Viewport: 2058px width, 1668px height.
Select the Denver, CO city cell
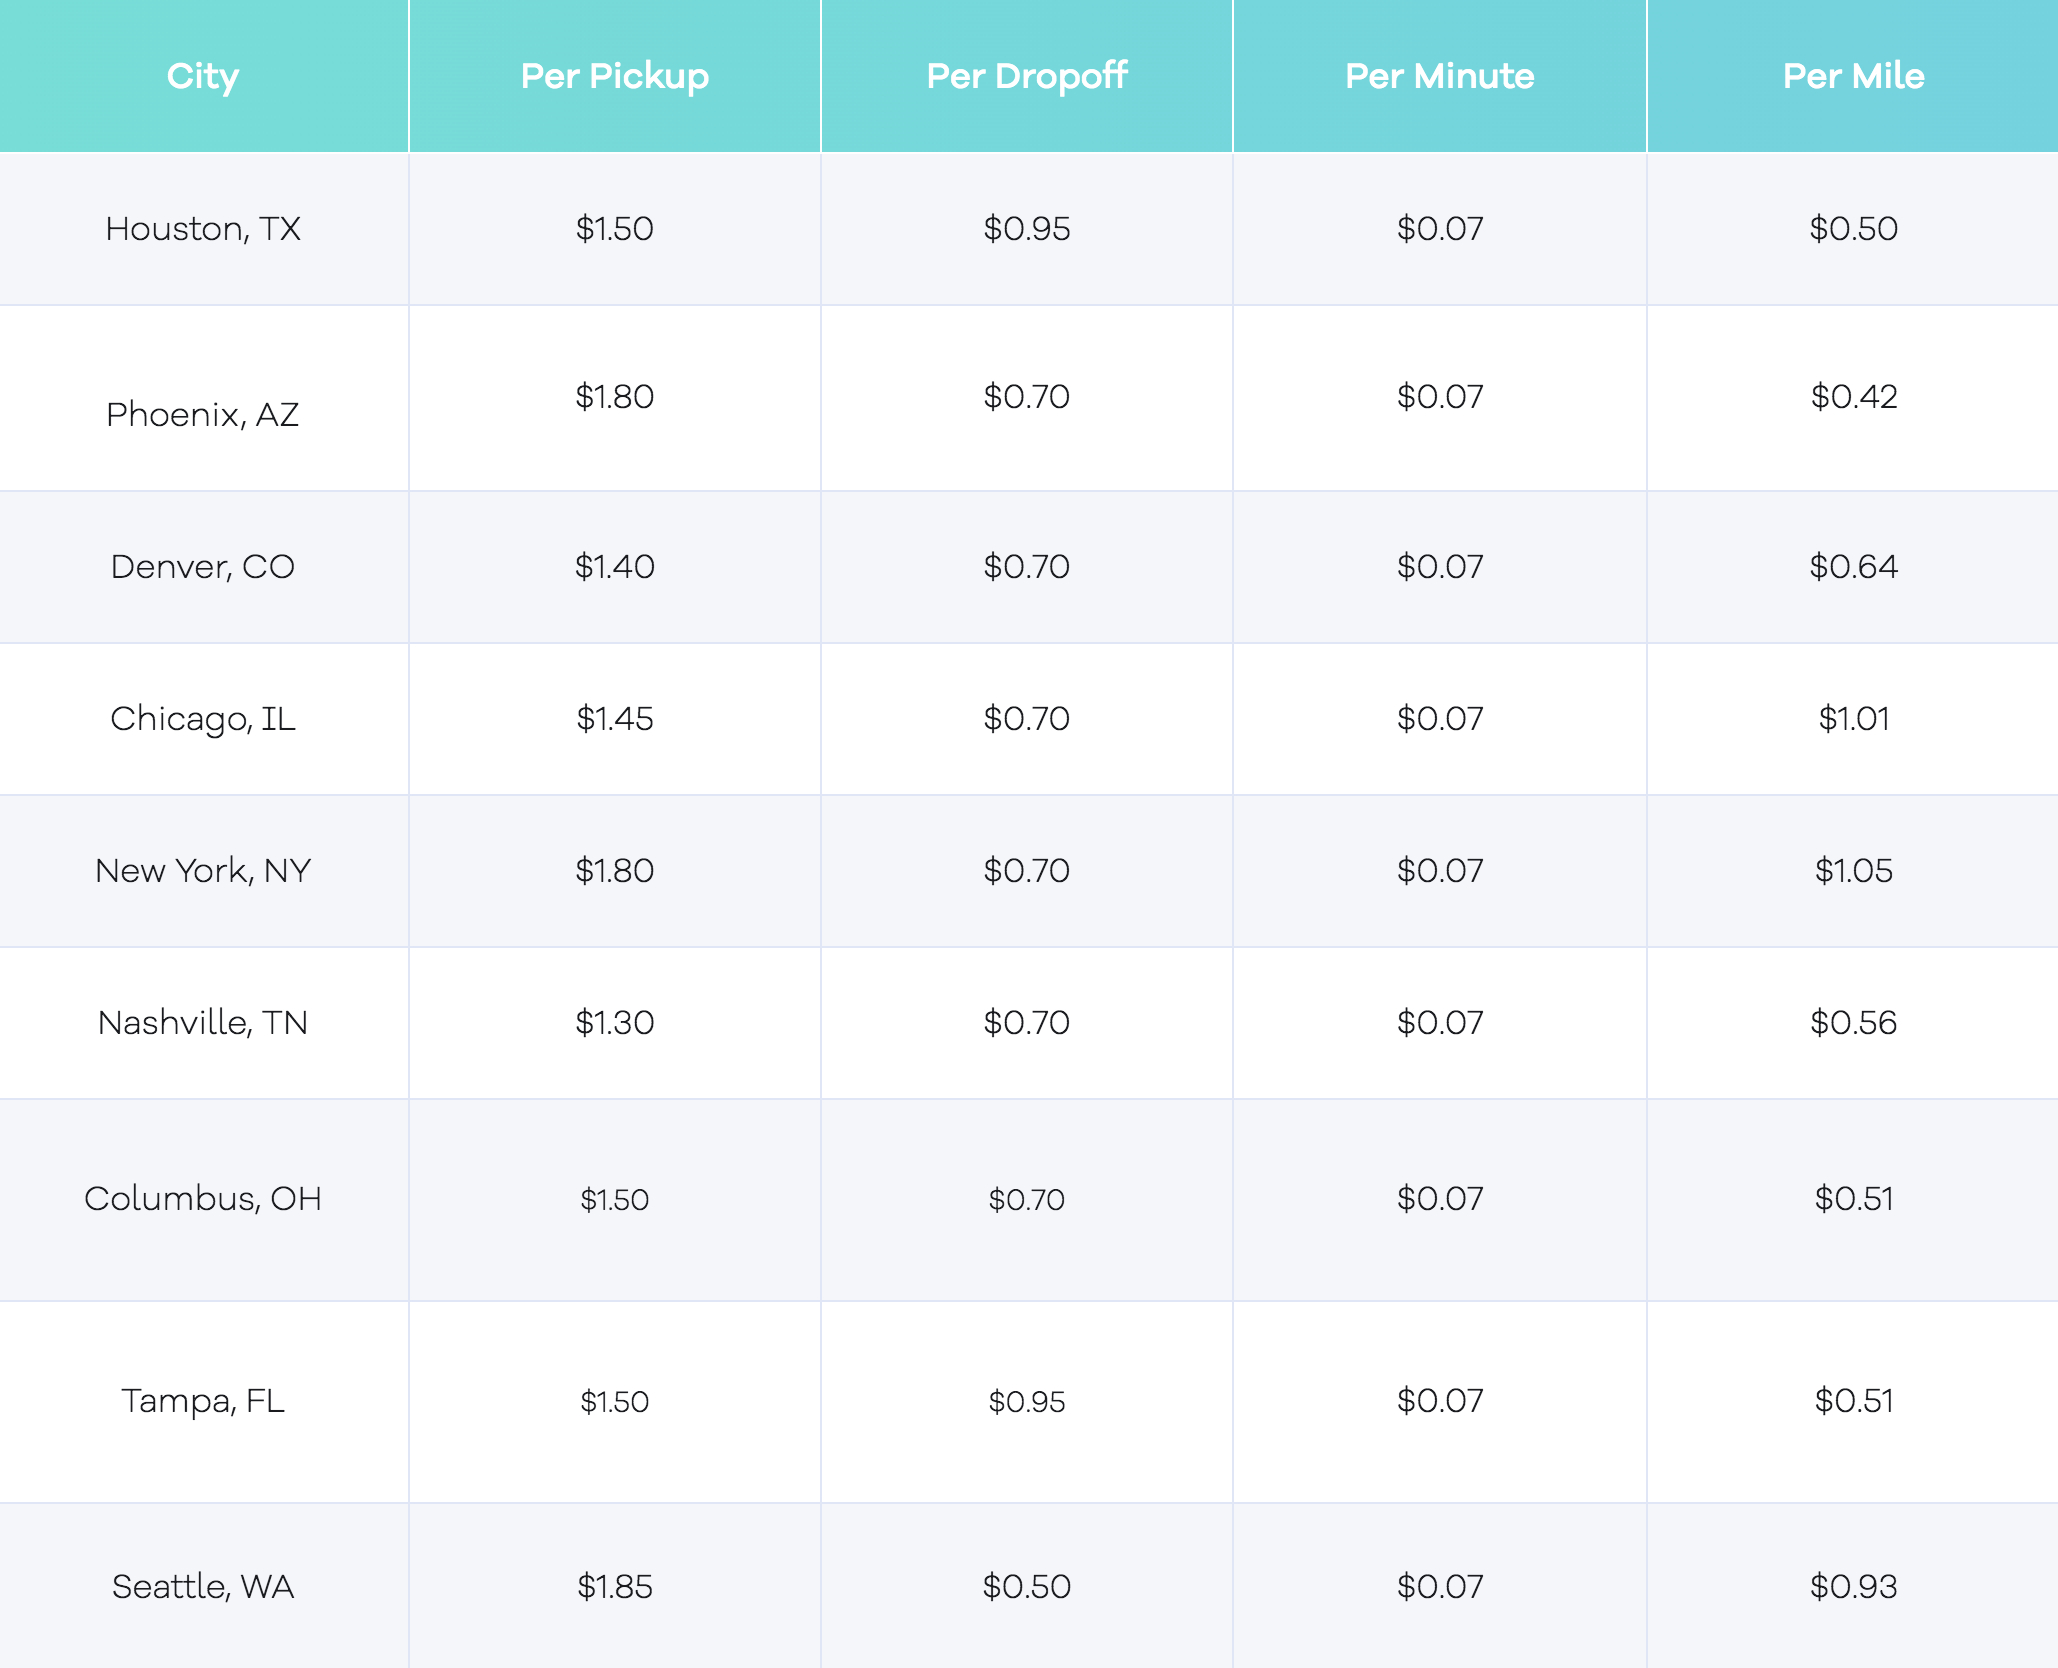(203, 567)
